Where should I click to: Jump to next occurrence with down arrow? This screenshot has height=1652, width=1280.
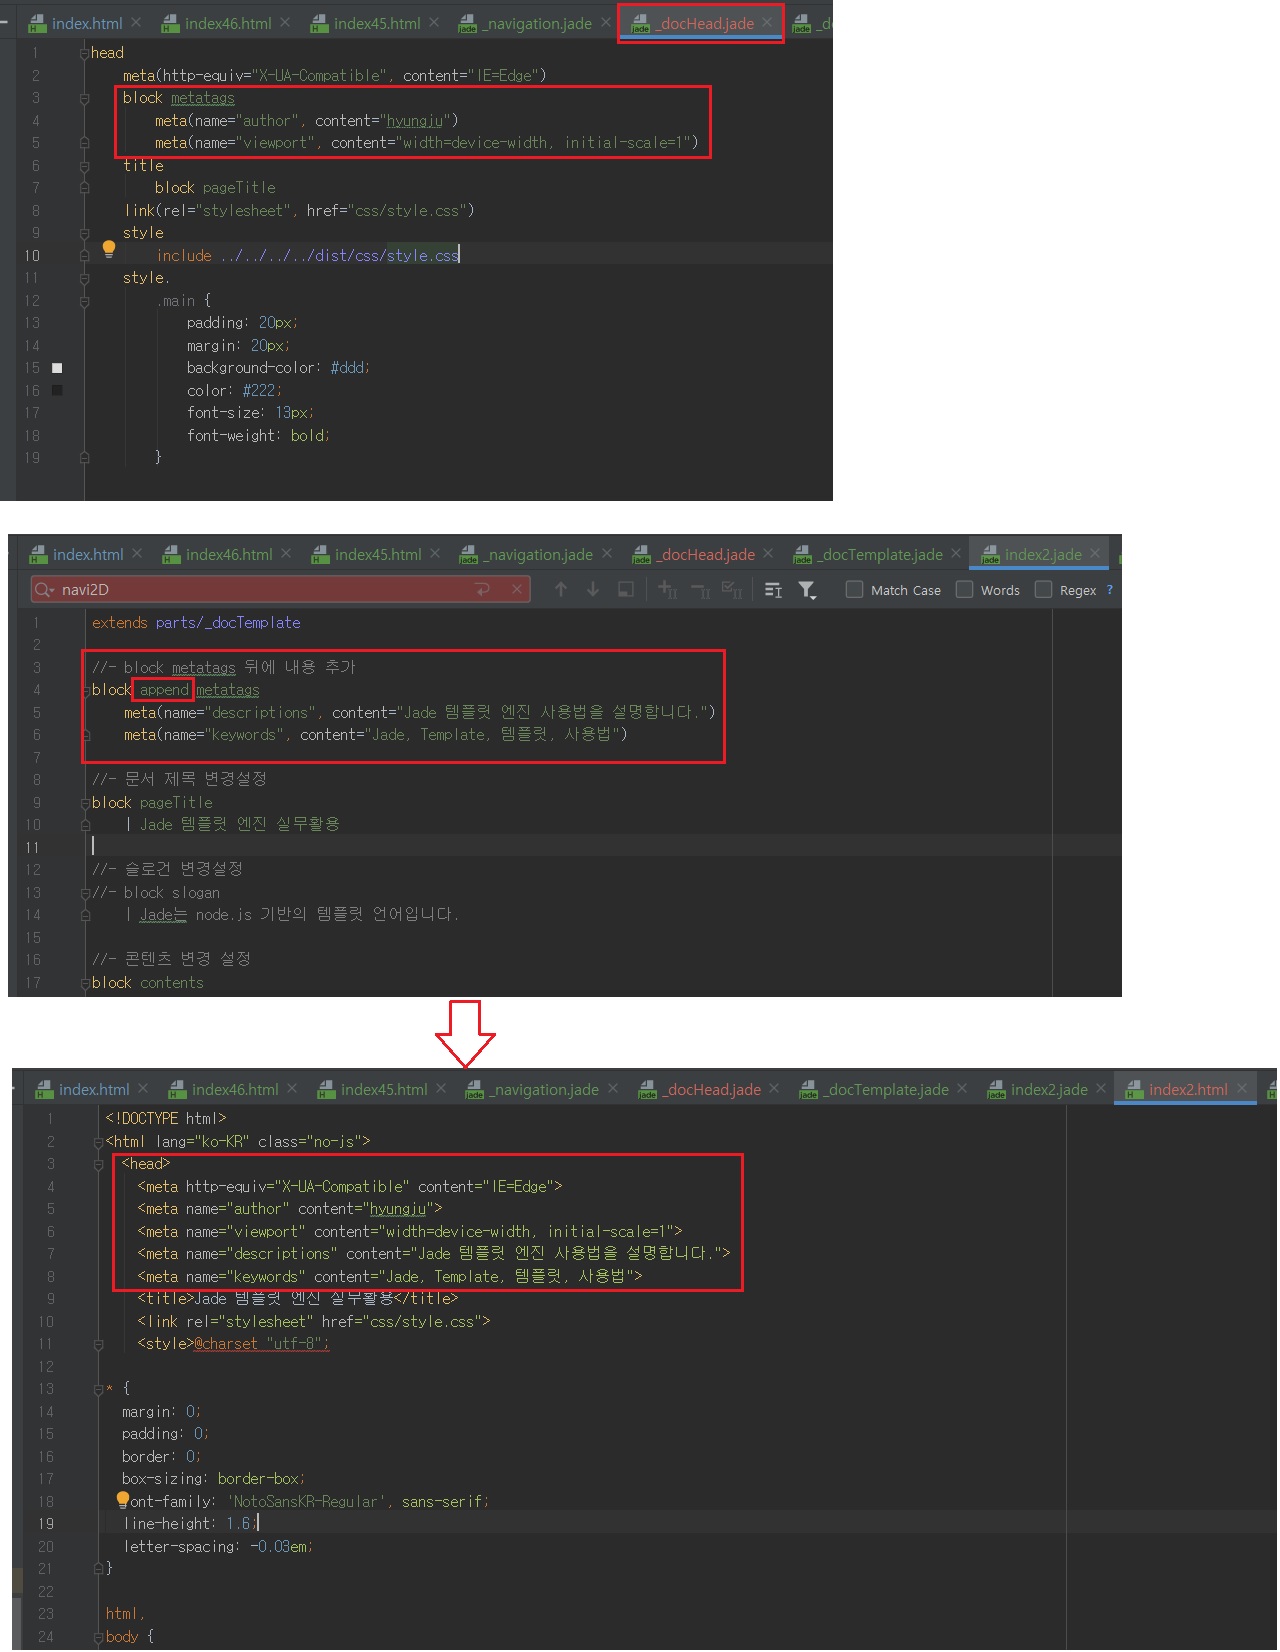click(x=593, y=590)
